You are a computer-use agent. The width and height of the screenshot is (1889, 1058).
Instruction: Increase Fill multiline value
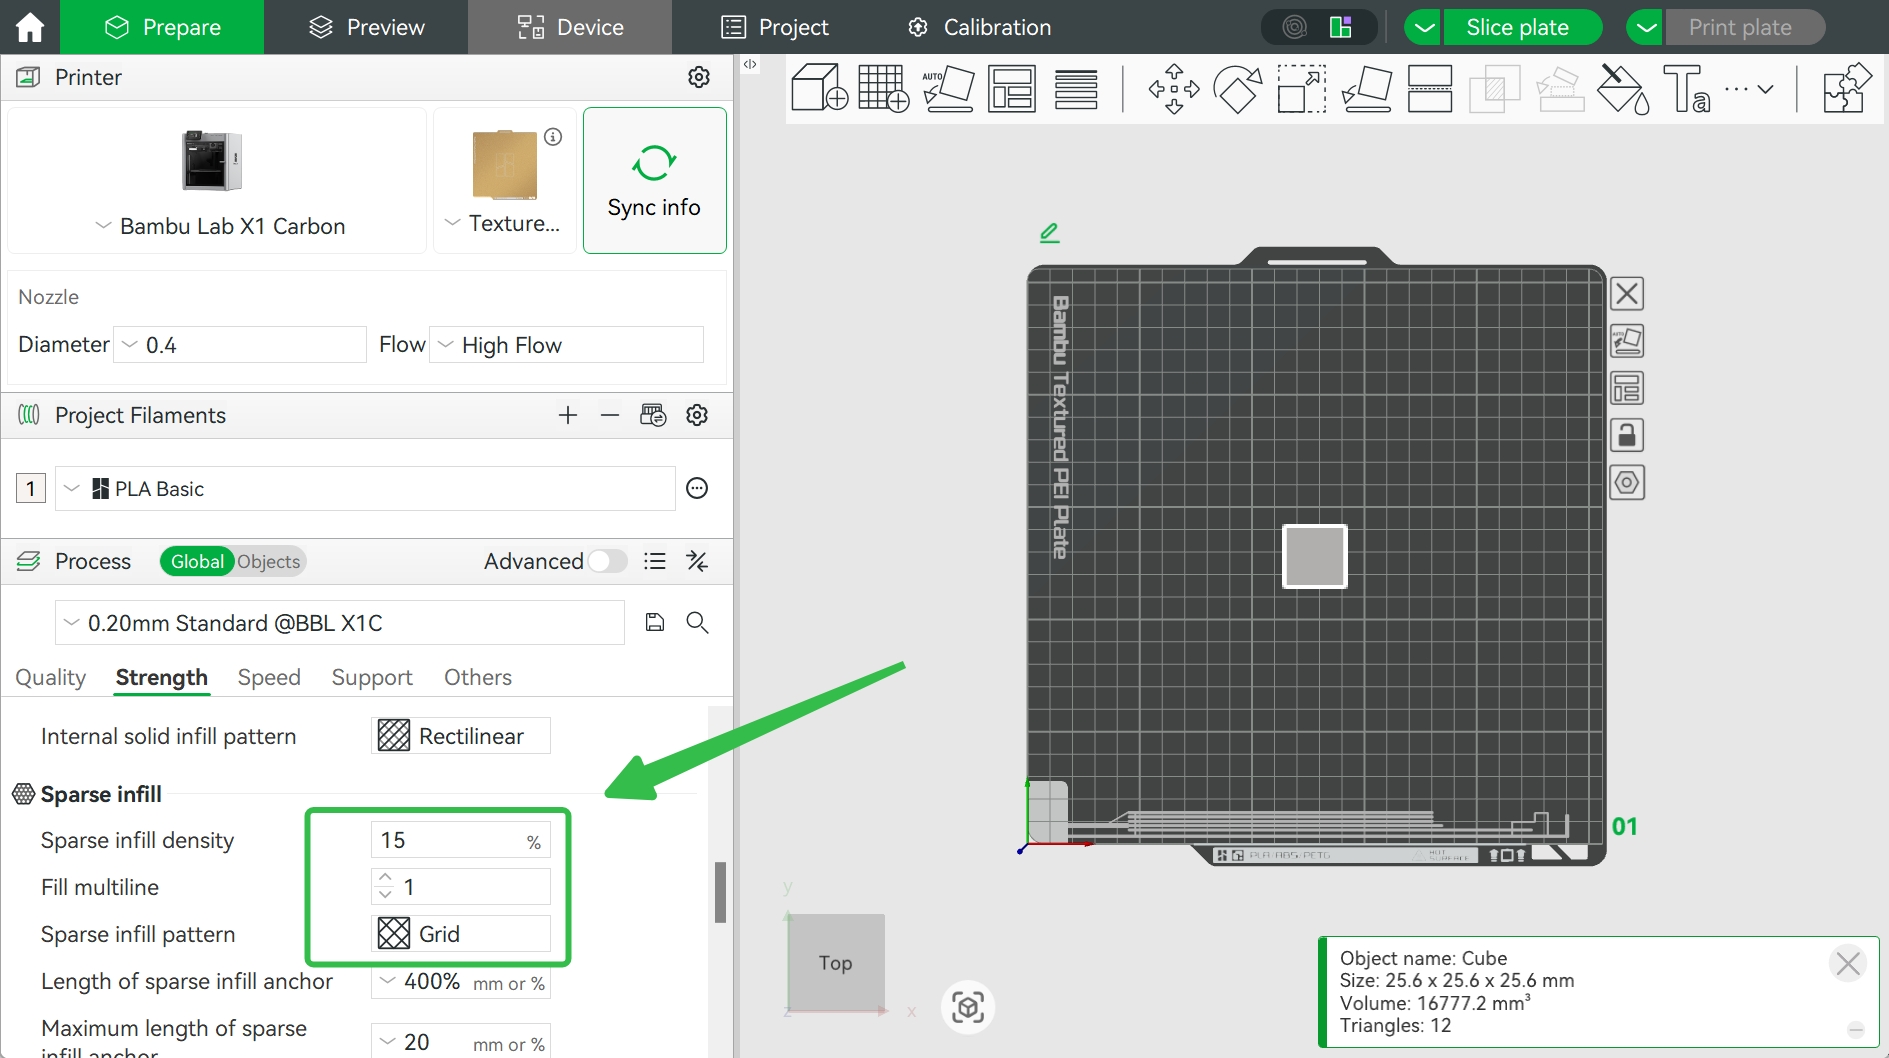(385, 878)
